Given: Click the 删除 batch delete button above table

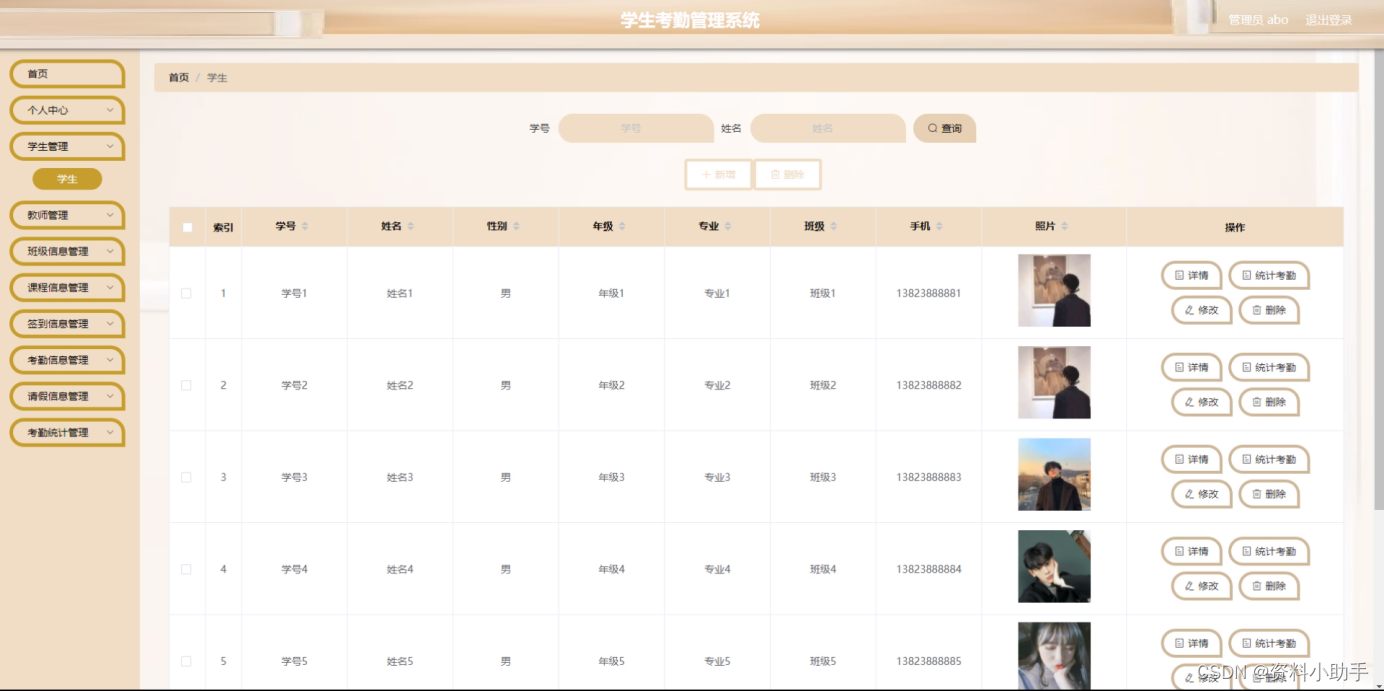Looking at the screenshot, I should coord(787,174).
